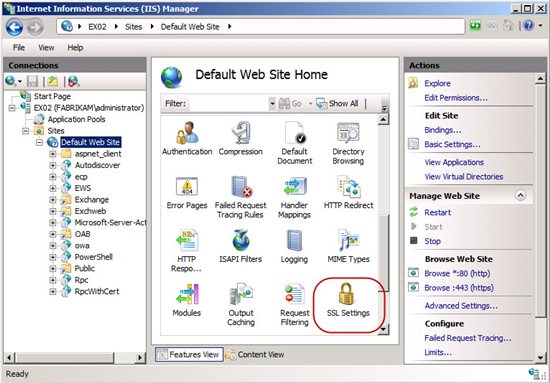Screen dimensions: 550x383
Task: Expand the ecp node
Action: (x=53, y=177)
